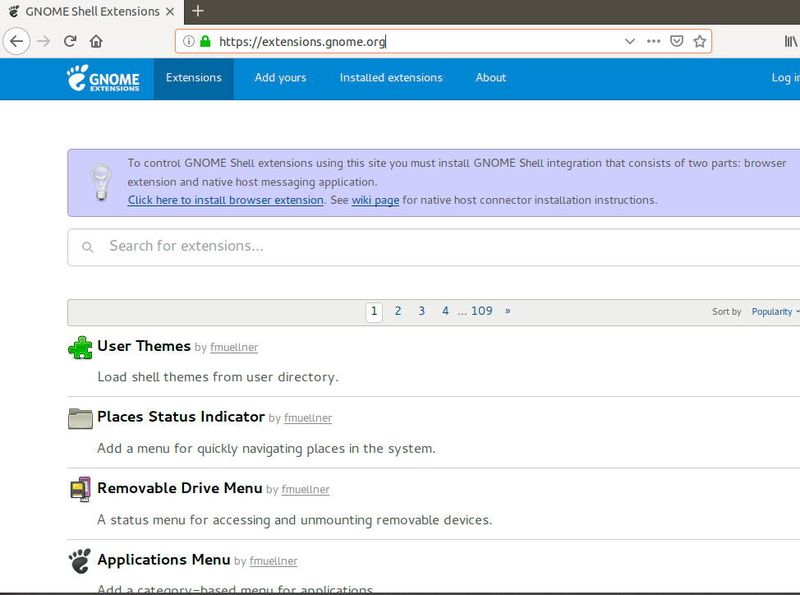Select the Add yours navigation item

click(x=280, y=78)
